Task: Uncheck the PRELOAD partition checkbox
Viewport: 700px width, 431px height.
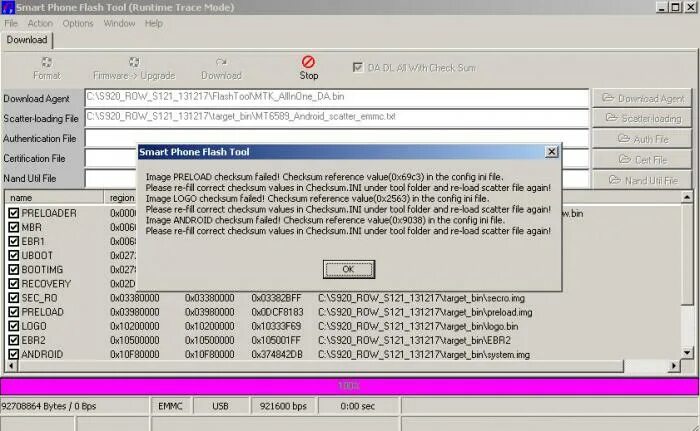Action: pos(13,312)
